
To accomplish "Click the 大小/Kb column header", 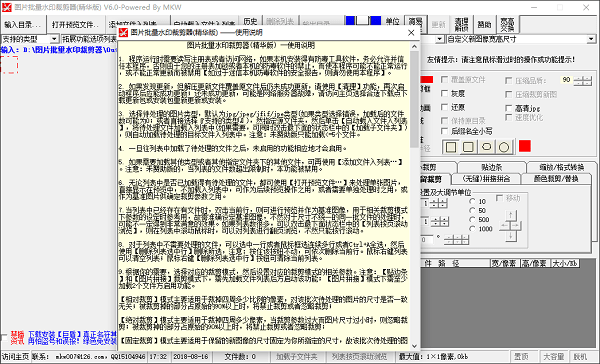I will [565, 263].
